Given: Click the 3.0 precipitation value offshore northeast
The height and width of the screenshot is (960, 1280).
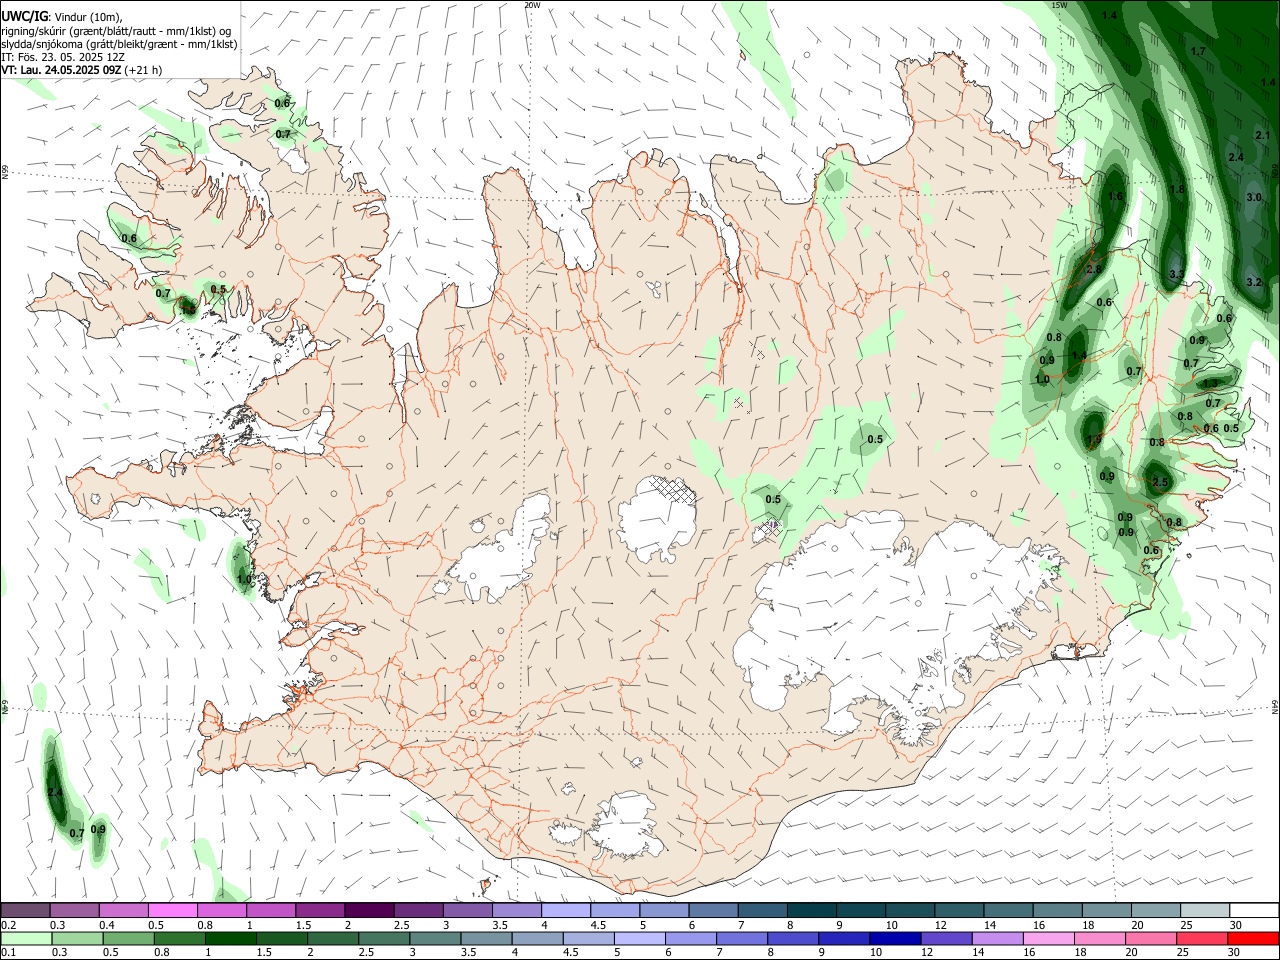Looking at the screenshot, I should (x=1254, y=197).
